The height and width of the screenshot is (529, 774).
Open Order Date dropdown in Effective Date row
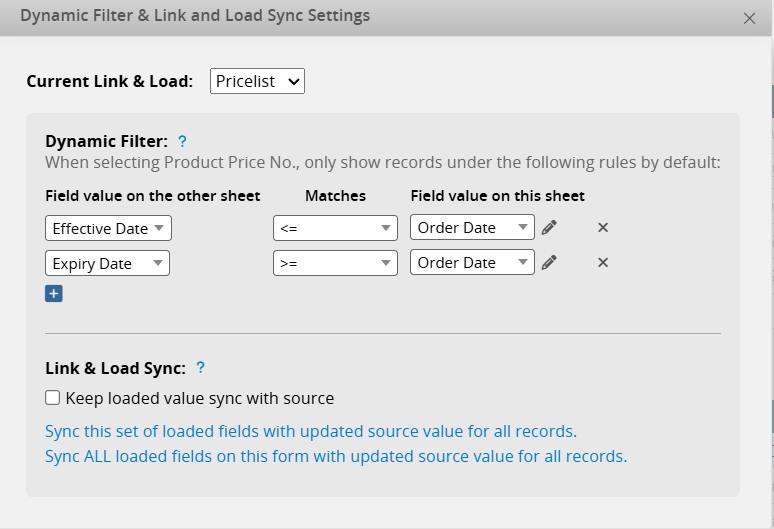point(472,228)
